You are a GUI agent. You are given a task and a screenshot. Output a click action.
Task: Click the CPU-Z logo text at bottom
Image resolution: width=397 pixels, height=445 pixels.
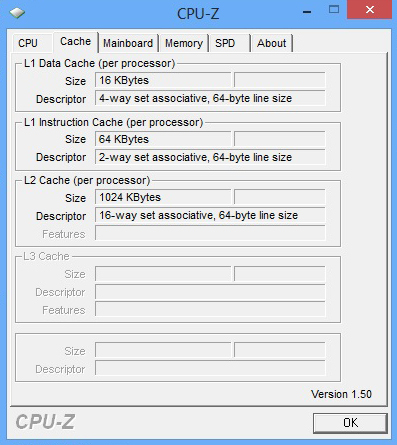45,422
